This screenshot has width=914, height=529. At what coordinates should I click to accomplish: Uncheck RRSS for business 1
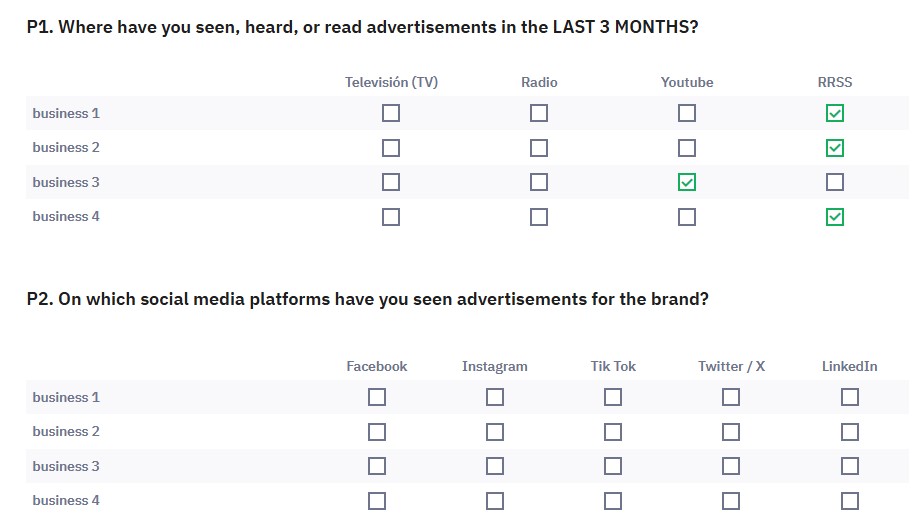click(x=835, y=113)
